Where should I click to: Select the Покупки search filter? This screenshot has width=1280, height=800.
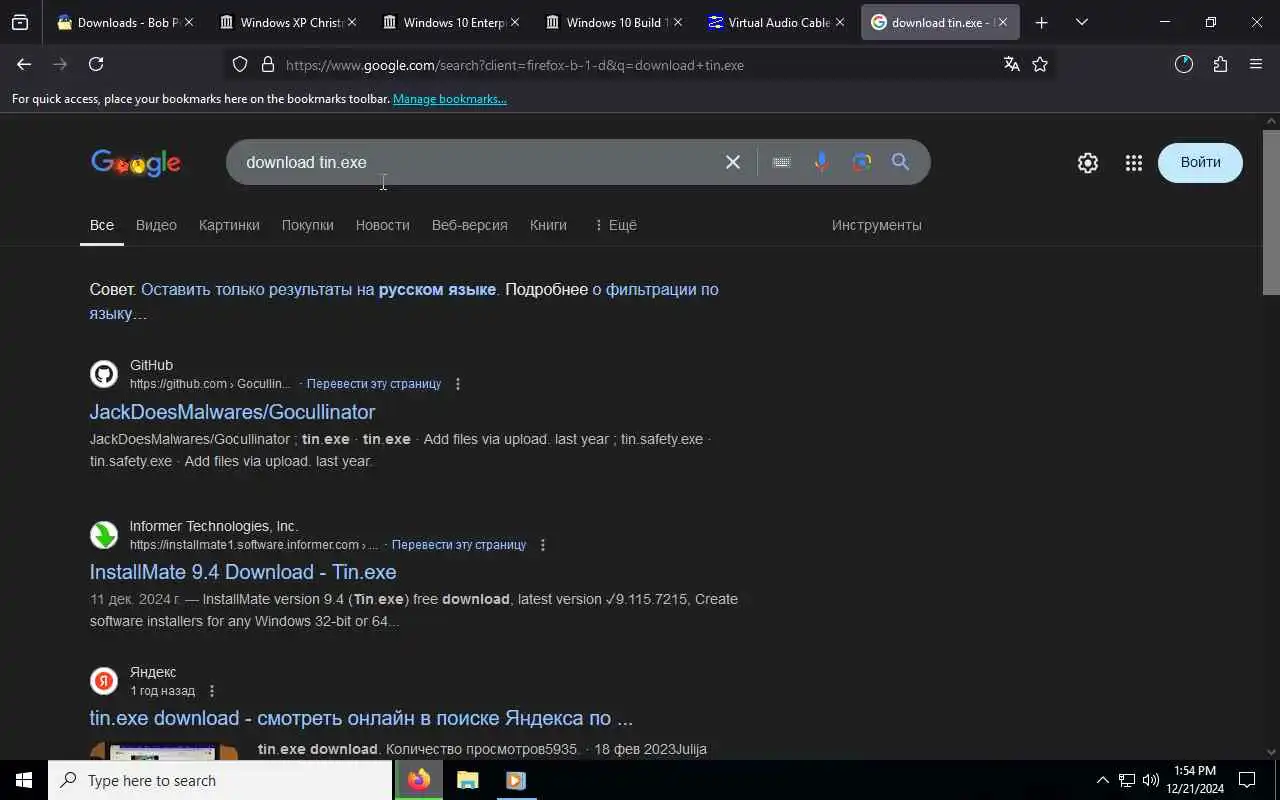click(308, 225)
